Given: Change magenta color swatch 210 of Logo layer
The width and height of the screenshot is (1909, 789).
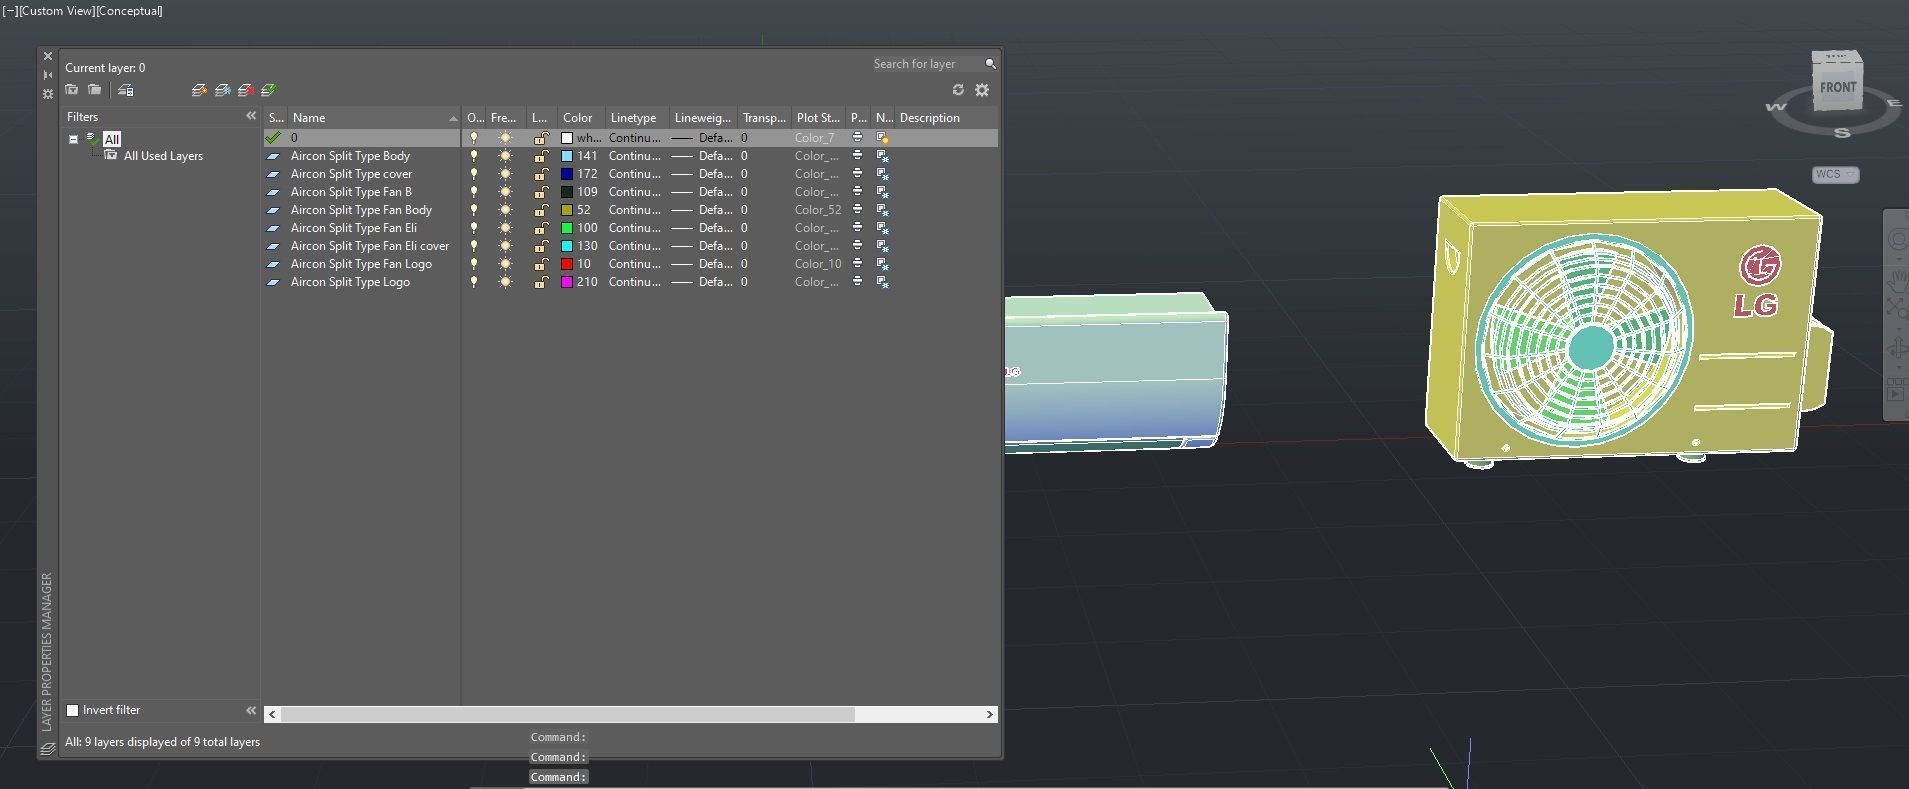Looking at the screenshot, I should point(567,282).
